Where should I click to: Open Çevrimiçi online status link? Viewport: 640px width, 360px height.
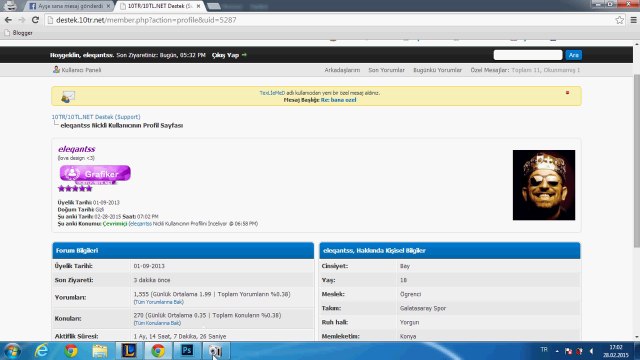(x=115, y=224)
